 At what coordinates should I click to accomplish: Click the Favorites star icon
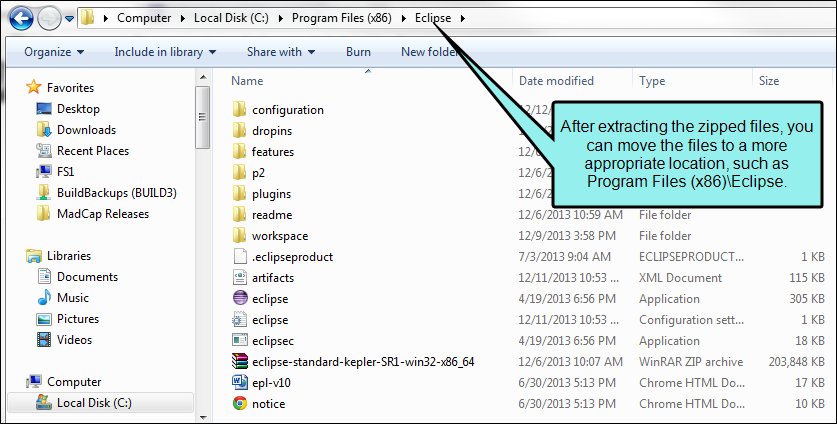34,87
